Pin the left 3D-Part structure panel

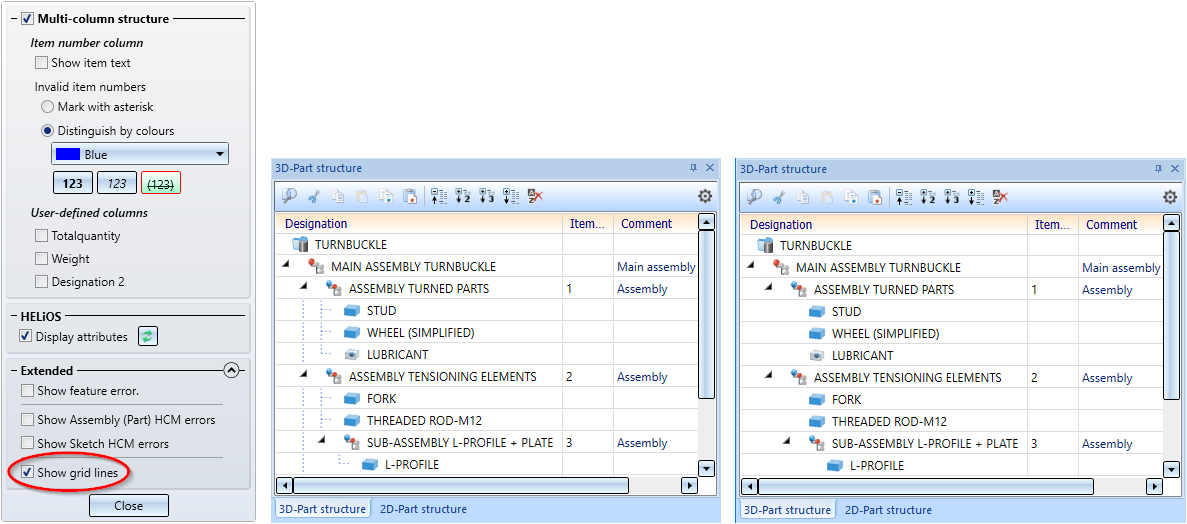(693, 168)
